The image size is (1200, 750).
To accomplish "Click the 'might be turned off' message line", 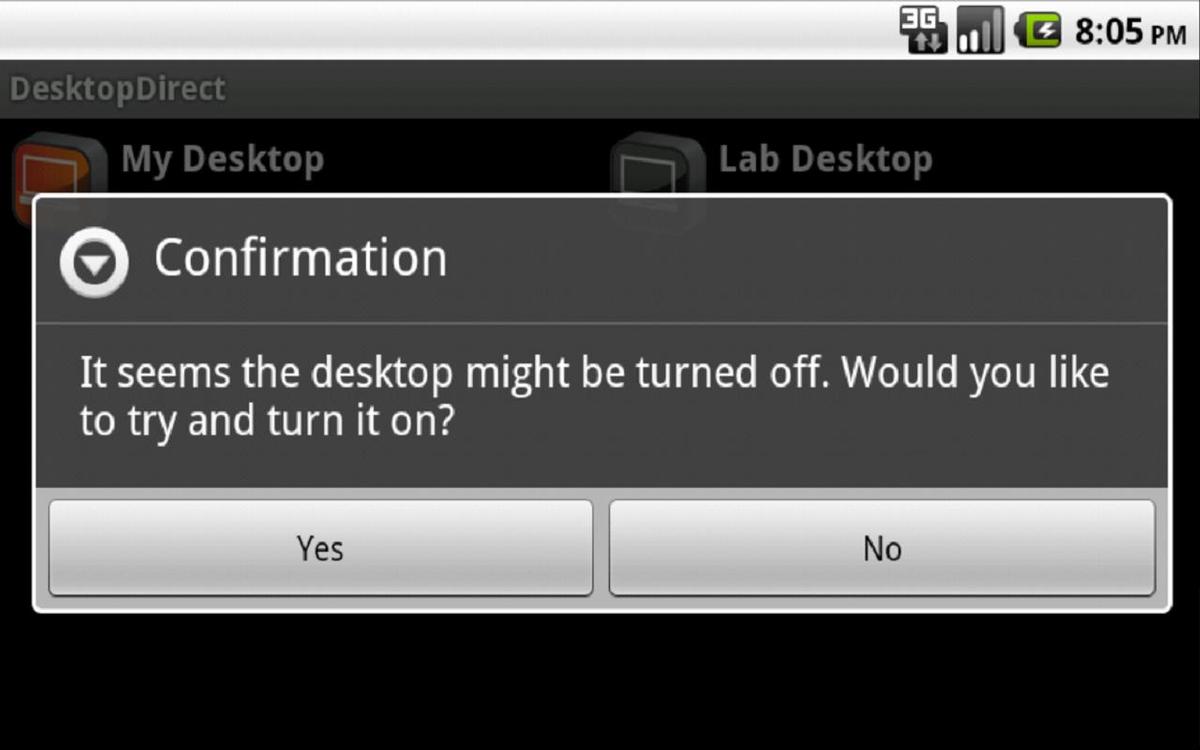I will coord(594,373).
